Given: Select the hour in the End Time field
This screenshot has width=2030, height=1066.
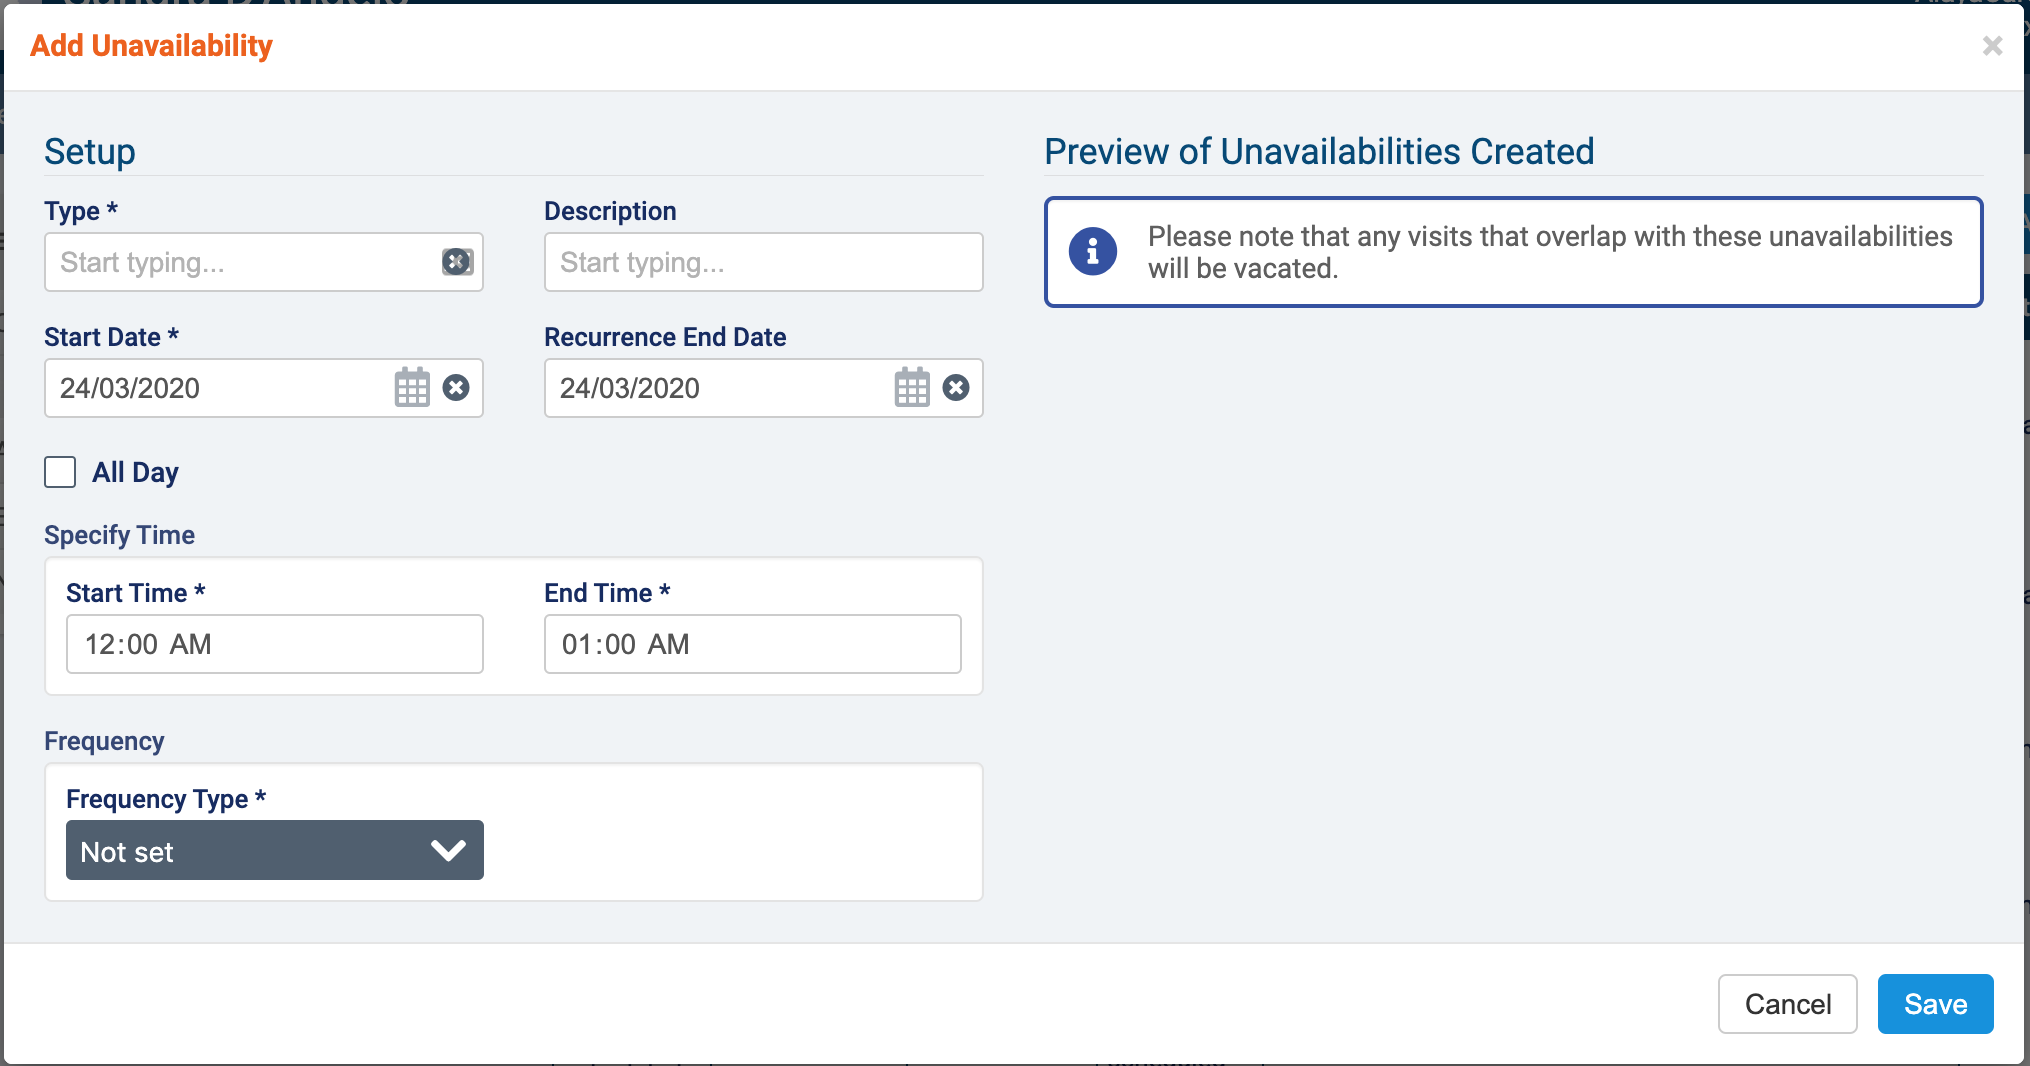Looking at the screenshot, I should (577, 644).
